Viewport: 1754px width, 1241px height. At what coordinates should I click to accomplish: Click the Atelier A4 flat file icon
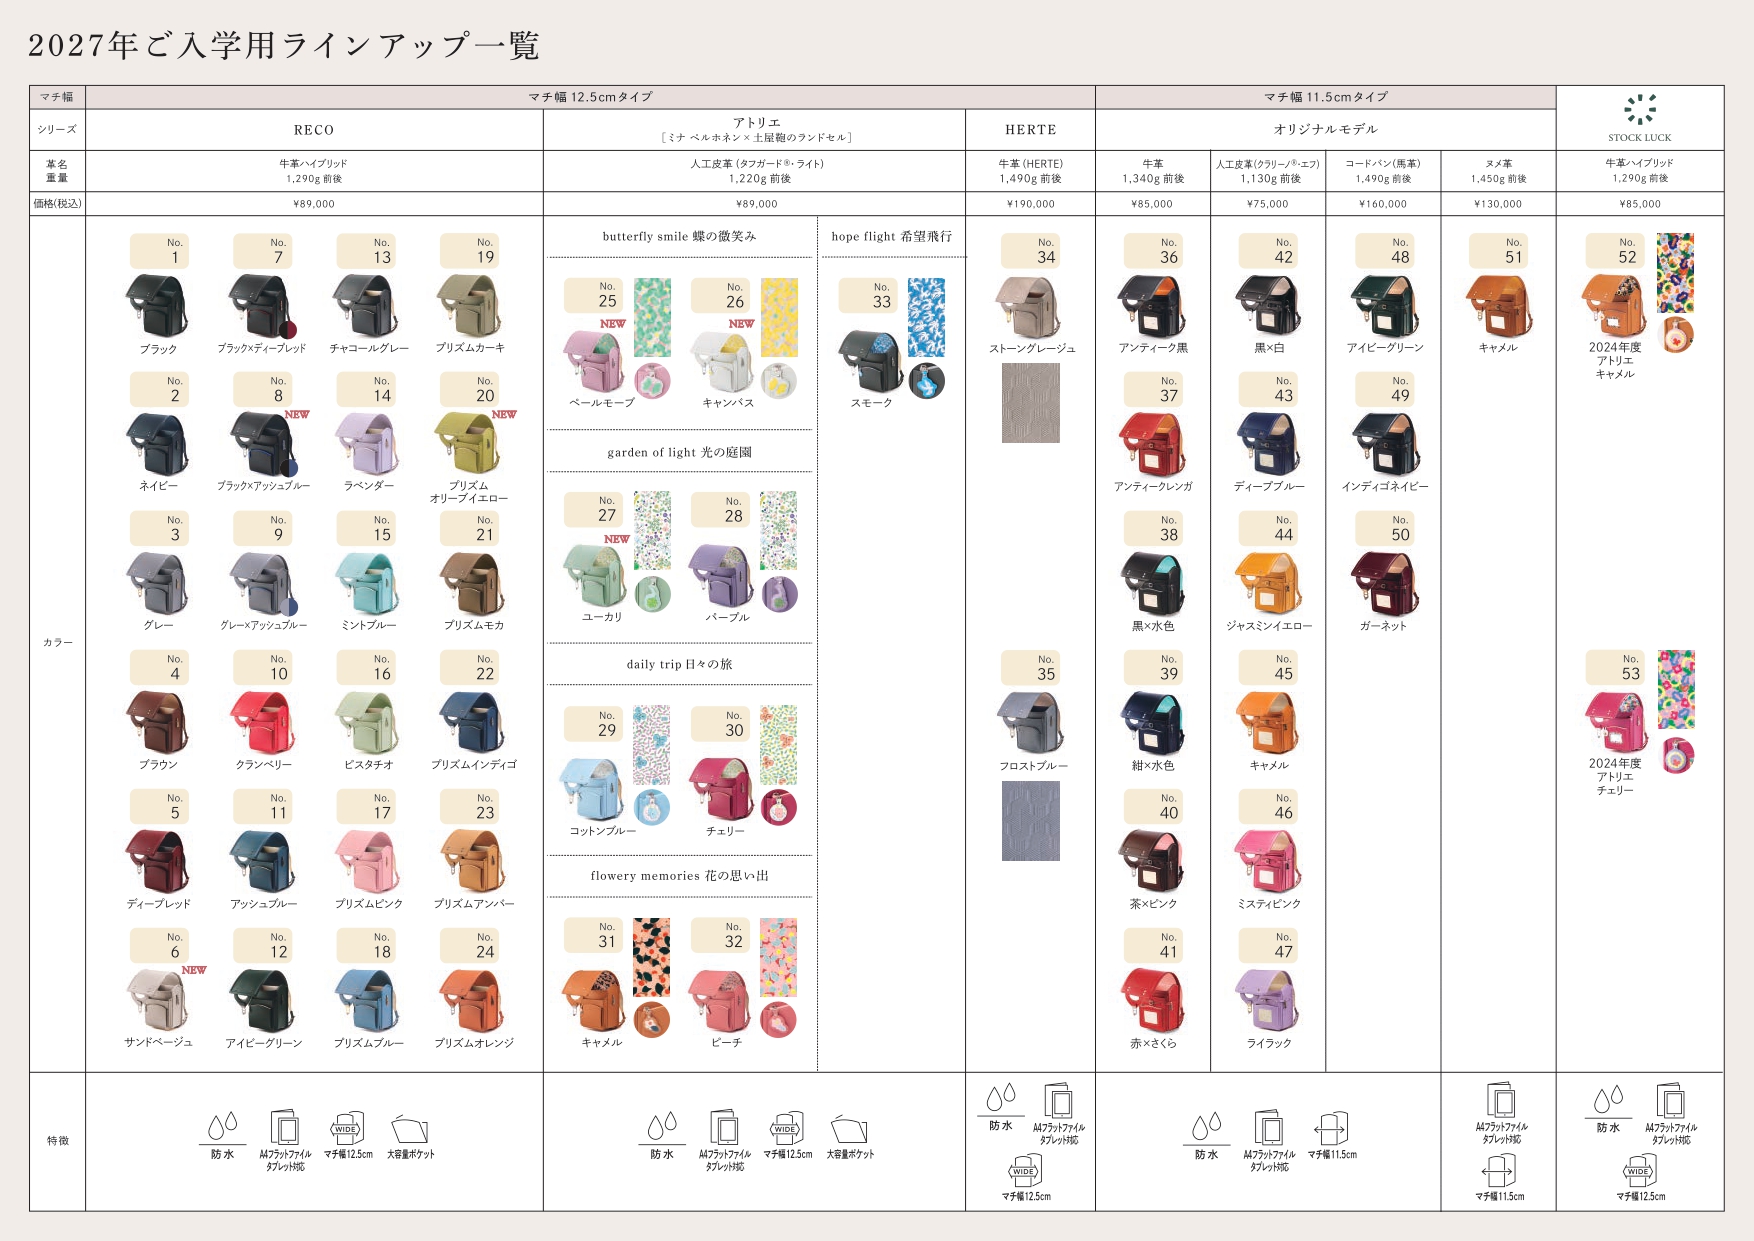724,1128
